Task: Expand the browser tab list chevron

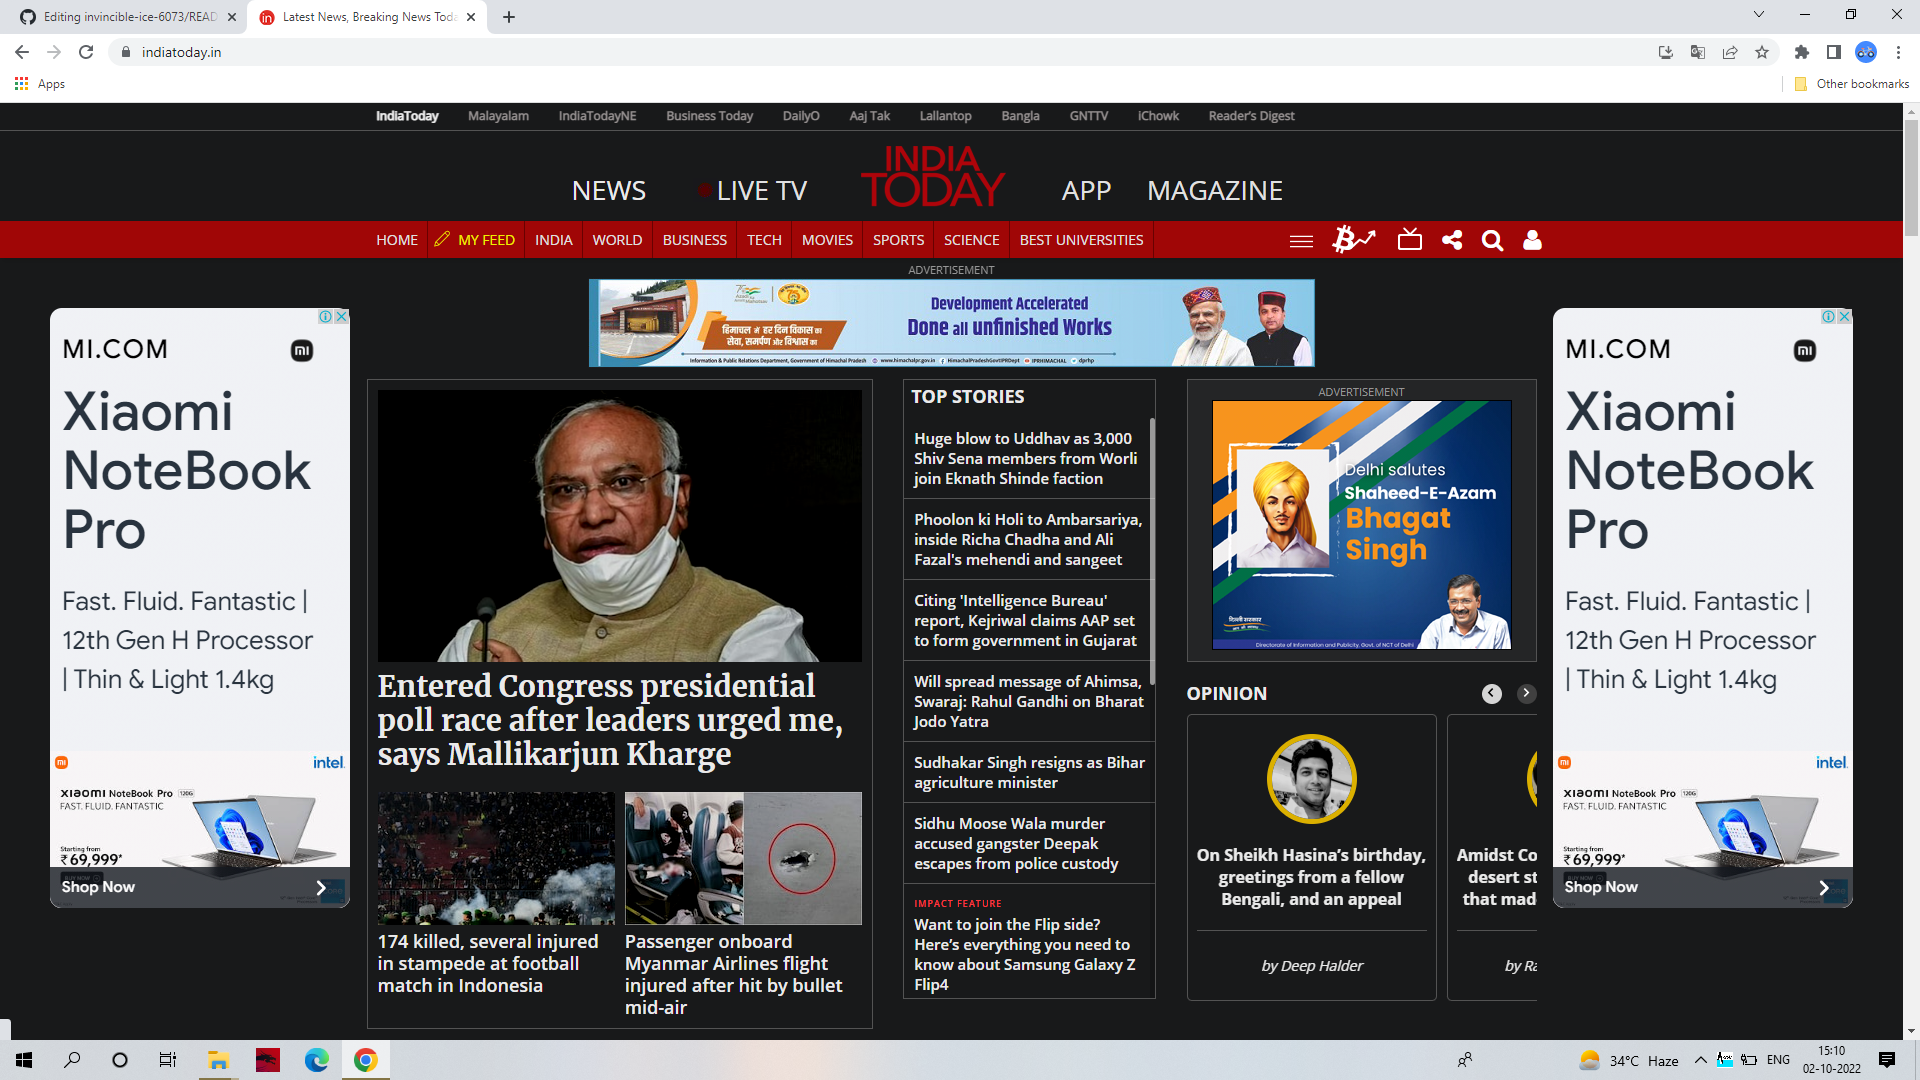Action: (1758, 14)
